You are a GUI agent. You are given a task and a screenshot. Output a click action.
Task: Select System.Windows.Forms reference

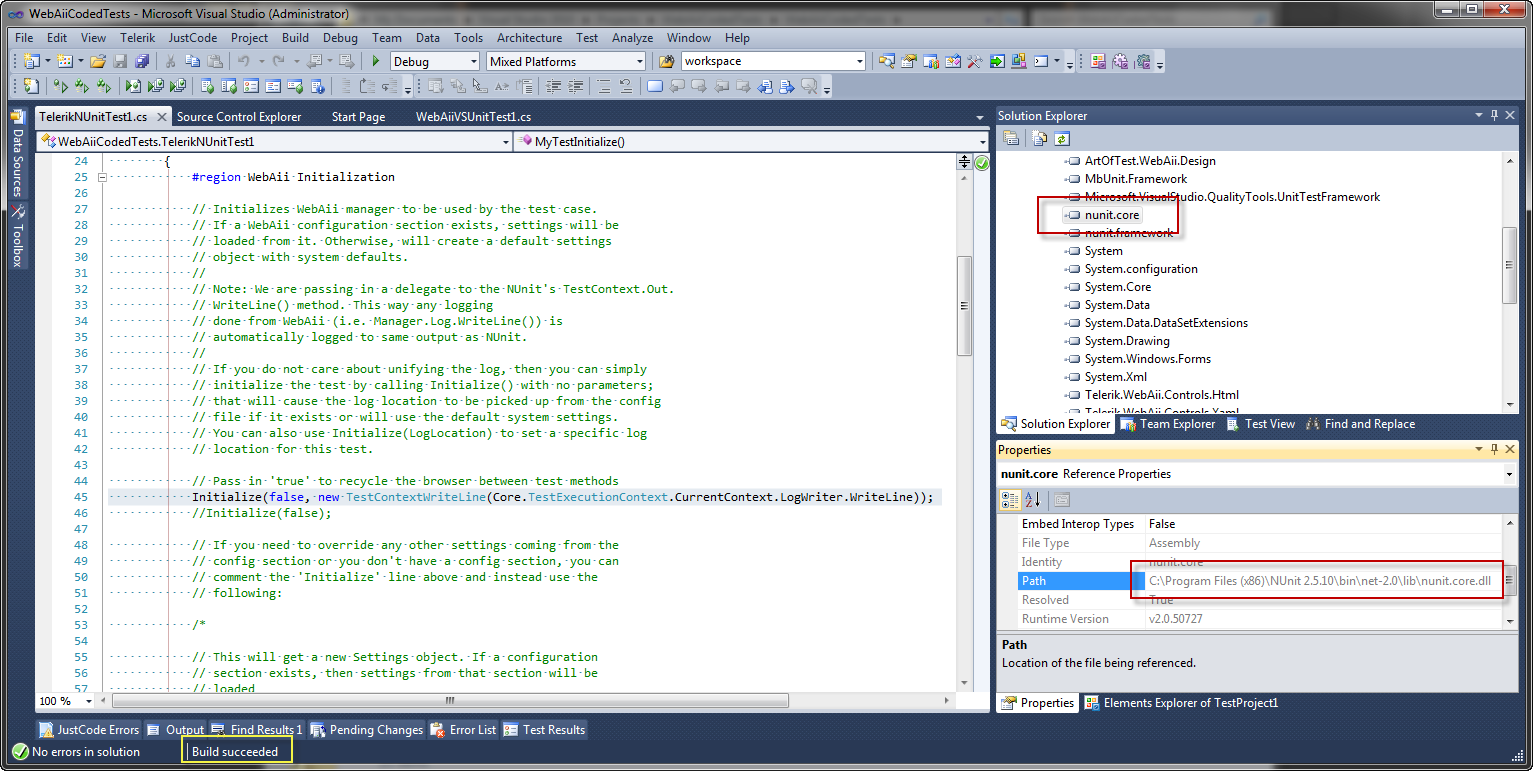point(1147,359)
